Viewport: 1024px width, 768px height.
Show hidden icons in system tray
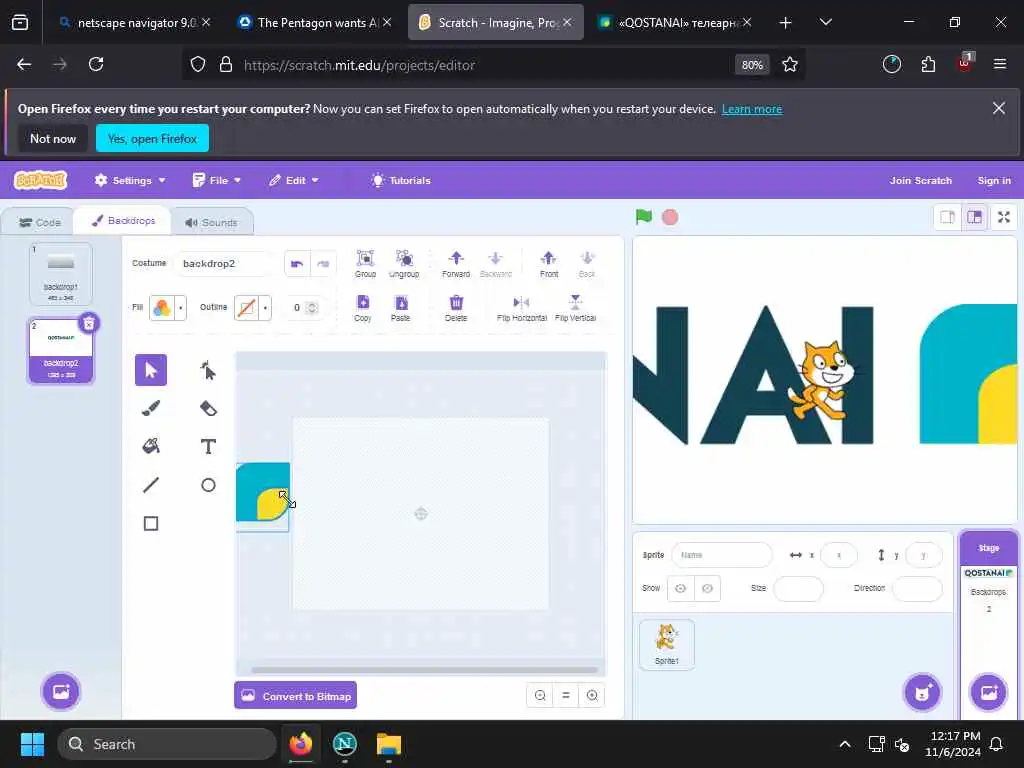(x=844, y=744)
